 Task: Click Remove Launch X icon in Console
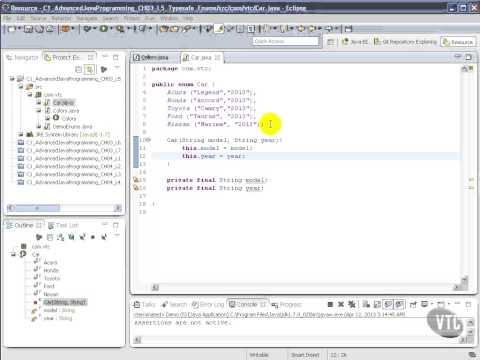[x=341, y=304]
